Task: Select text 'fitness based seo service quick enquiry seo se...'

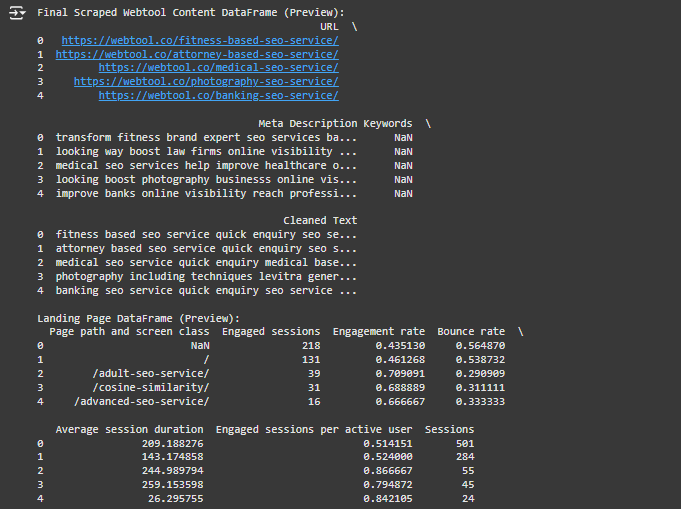Action: click(206, 235)
